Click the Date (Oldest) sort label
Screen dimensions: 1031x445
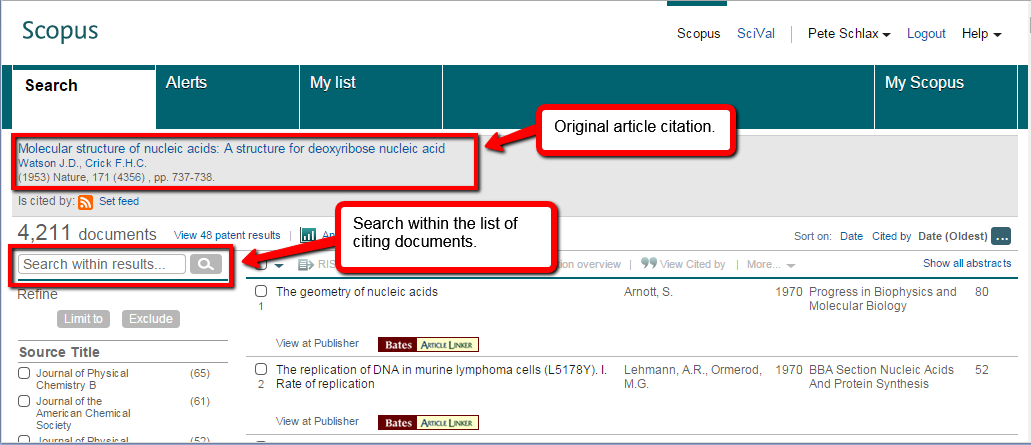pyautogui.click(x=953, y=236)
